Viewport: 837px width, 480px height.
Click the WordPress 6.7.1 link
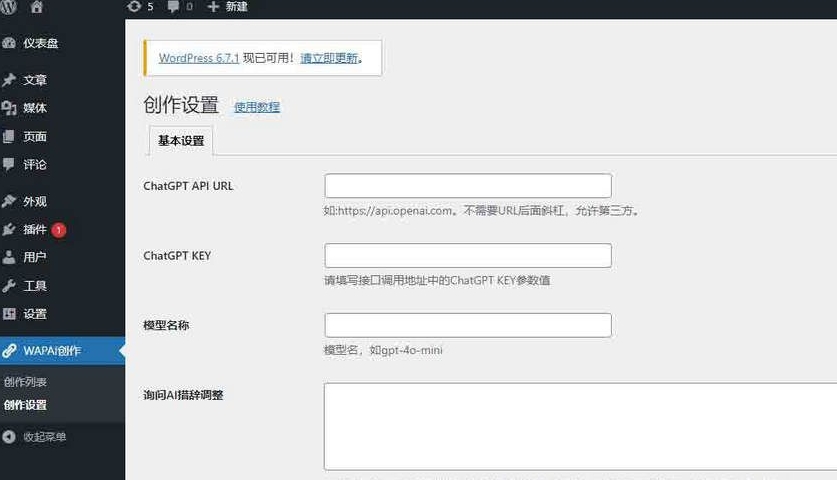click(199, 58)
